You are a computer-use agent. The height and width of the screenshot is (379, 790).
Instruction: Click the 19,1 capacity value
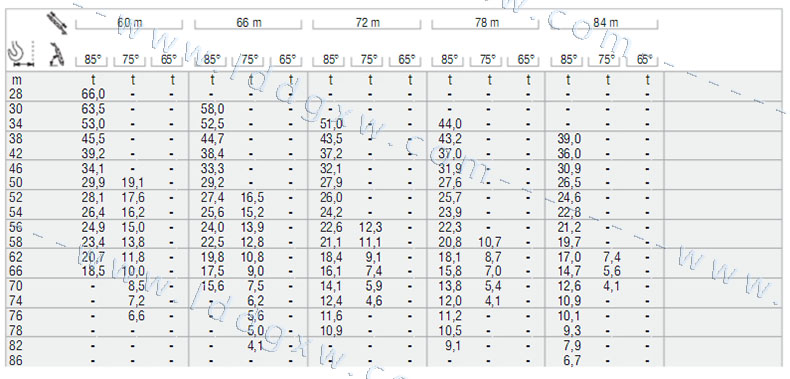pos(132,182)
